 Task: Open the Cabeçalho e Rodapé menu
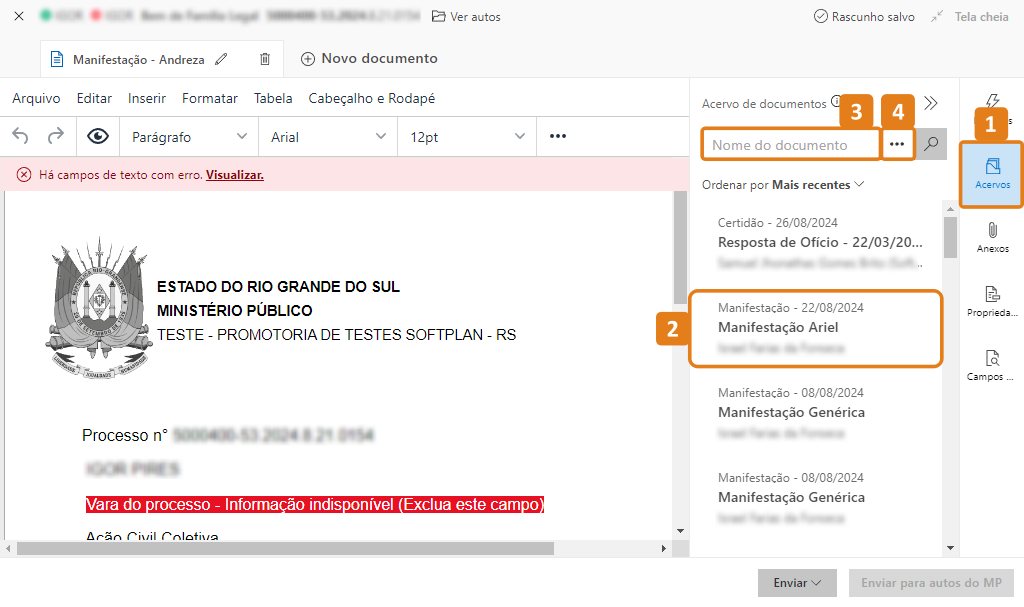[x=372, y=98]
